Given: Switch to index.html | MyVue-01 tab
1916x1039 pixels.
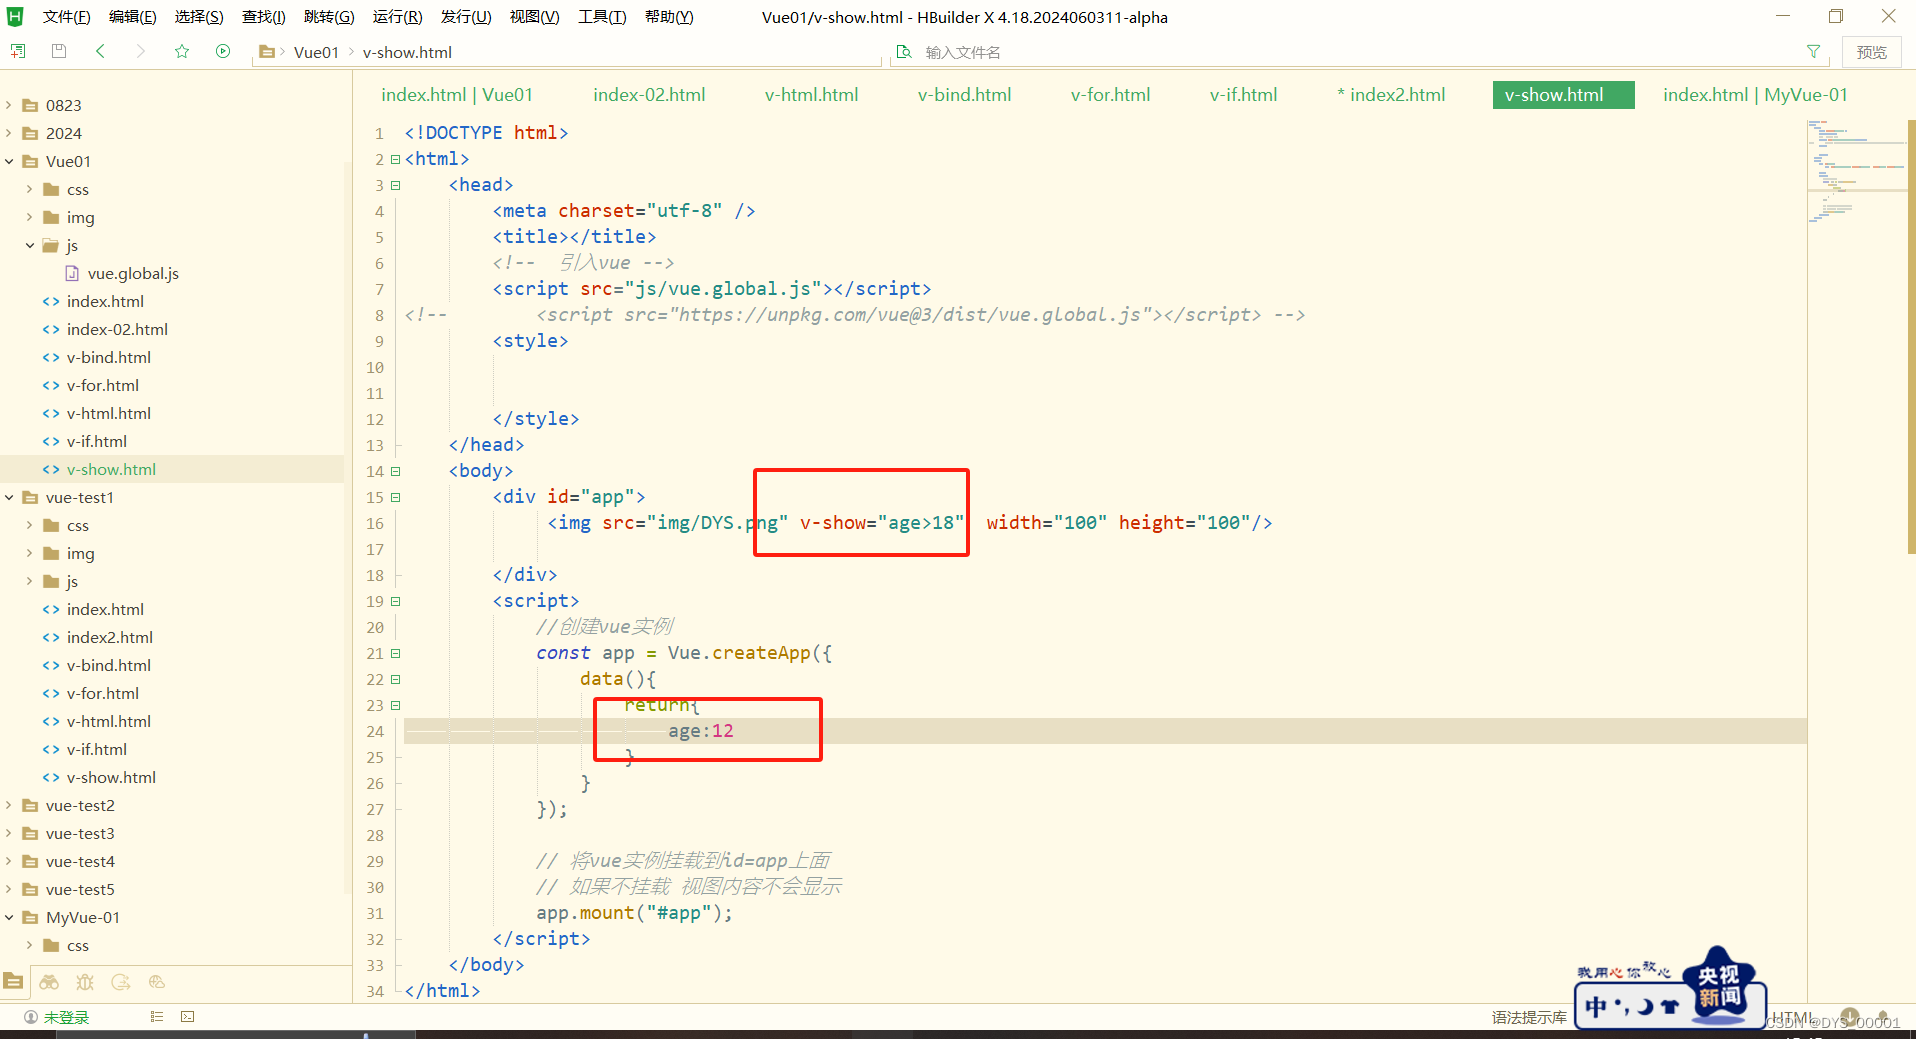Looking at the screenshot, I should coord(1755,95).
